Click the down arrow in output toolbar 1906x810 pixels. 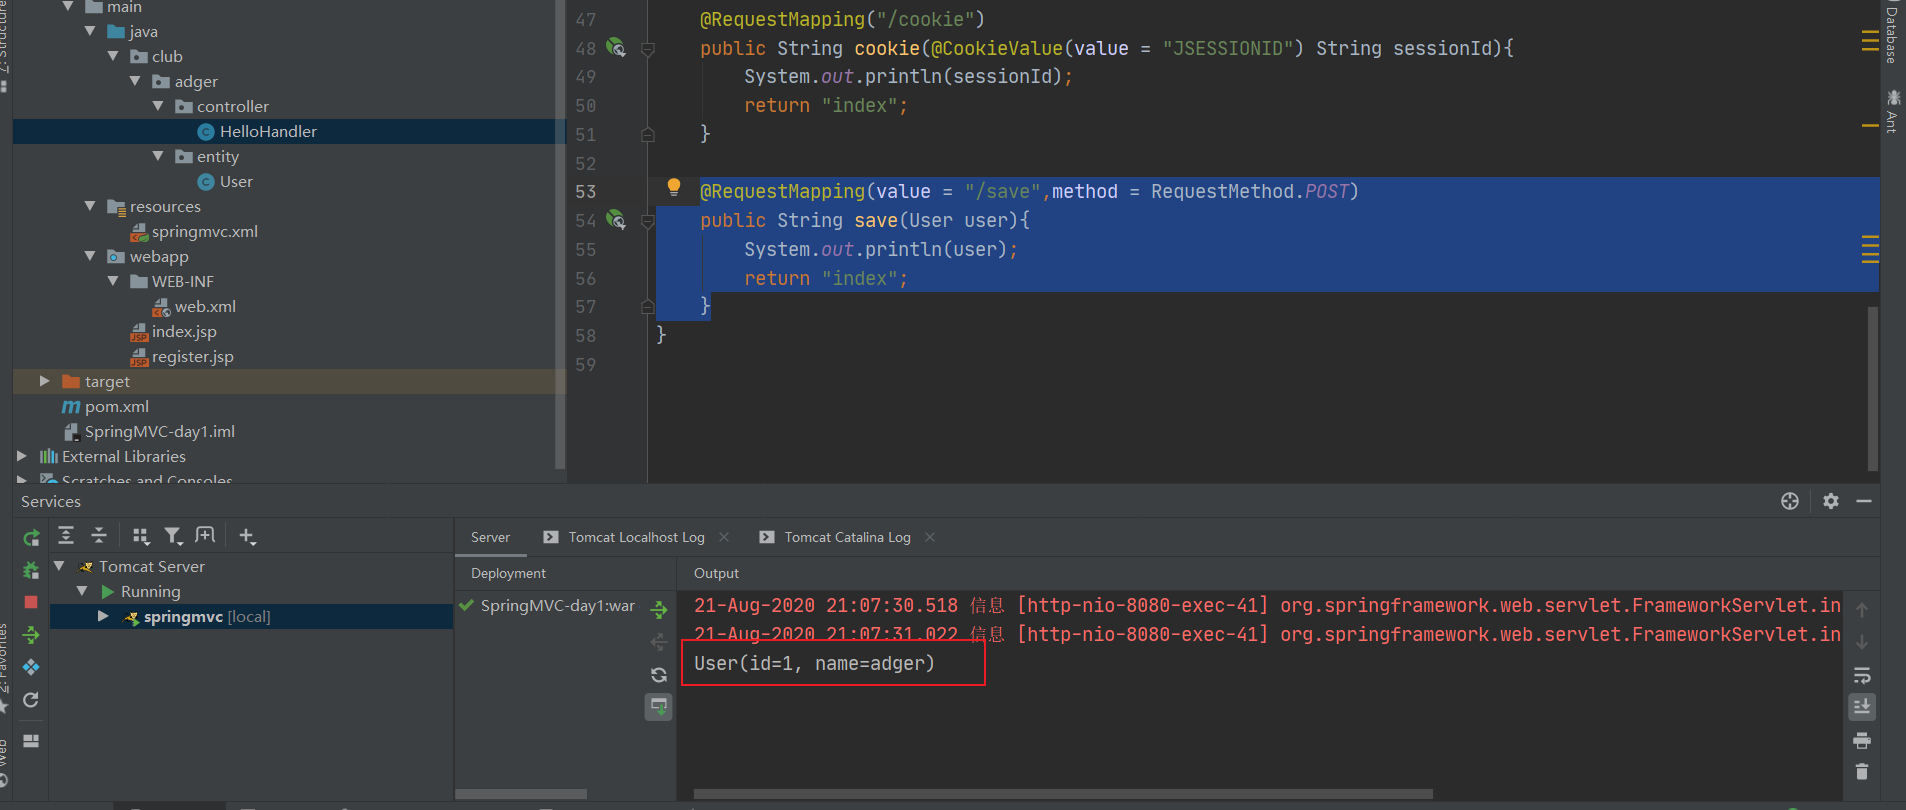click(x=1862, y=642)
